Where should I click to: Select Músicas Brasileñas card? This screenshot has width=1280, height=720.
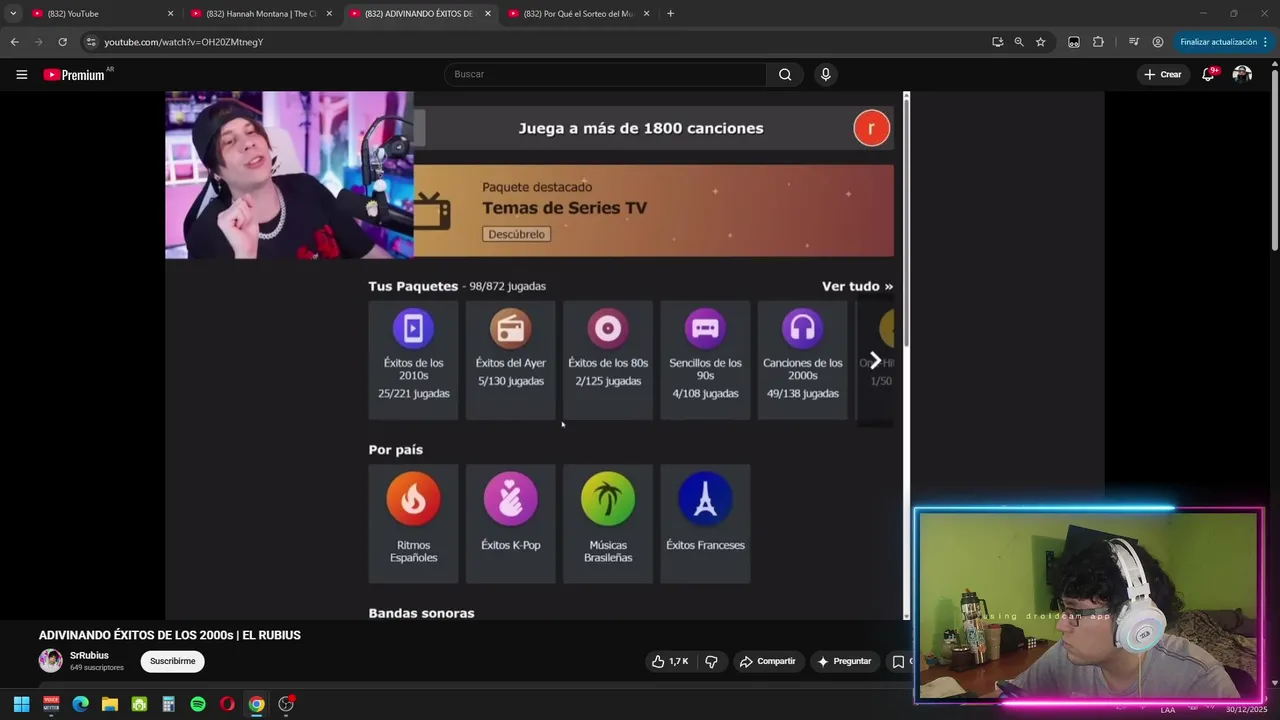point(608,523)
